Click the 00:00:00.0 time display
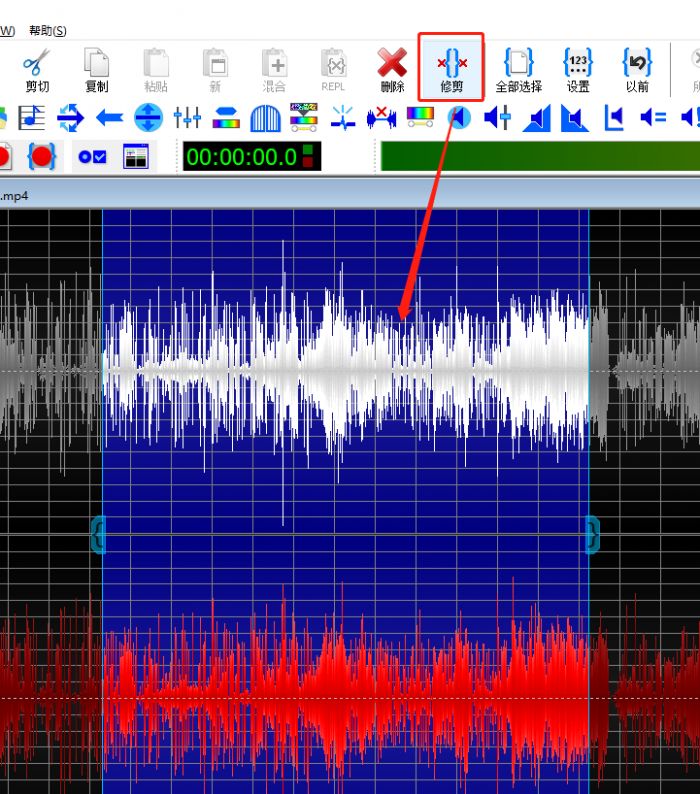The image size is (700, 794). pyautogui.click(x=241, y=157)
